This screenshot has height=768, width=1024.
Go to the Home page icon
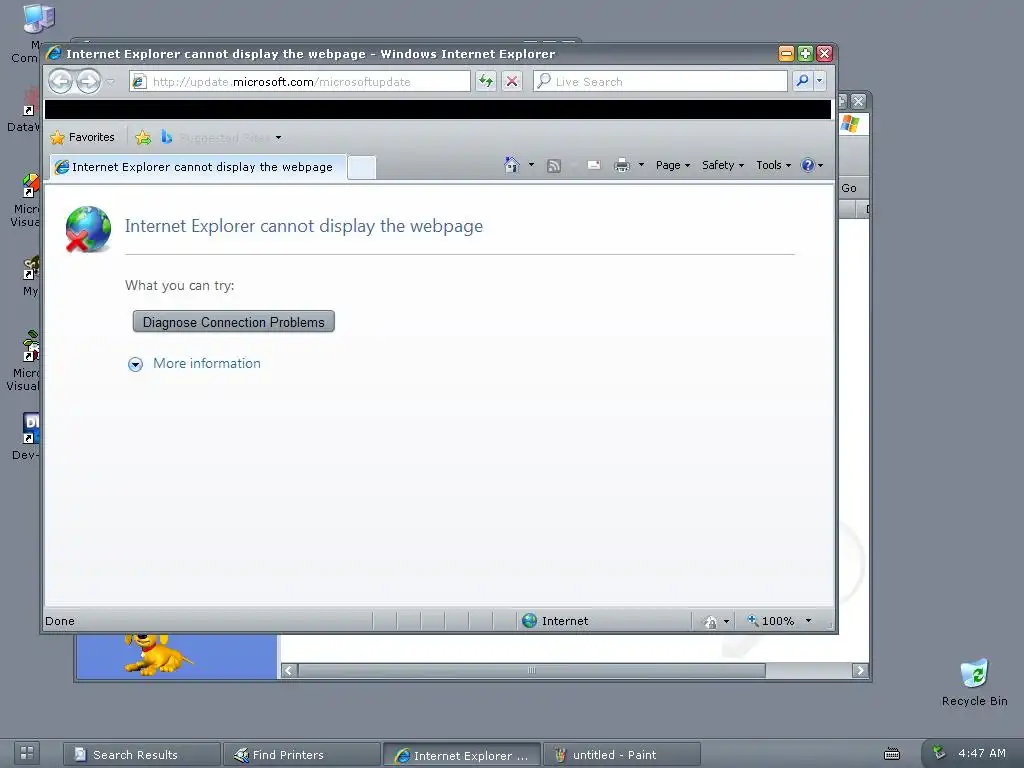tap(511, 165)
